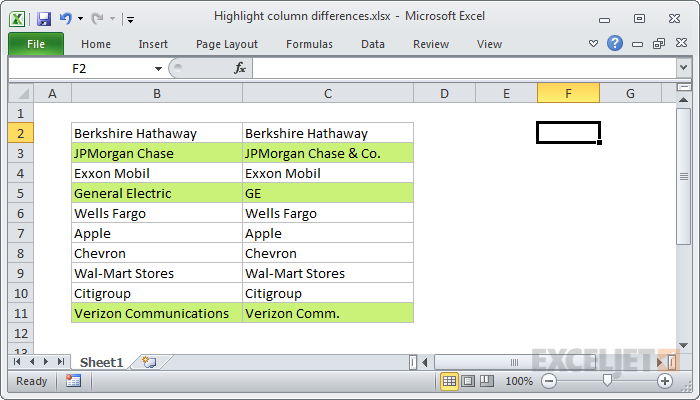Open zoom dialog via 100% label
Screen dimensions: 700x400
[x=519, y=381]
